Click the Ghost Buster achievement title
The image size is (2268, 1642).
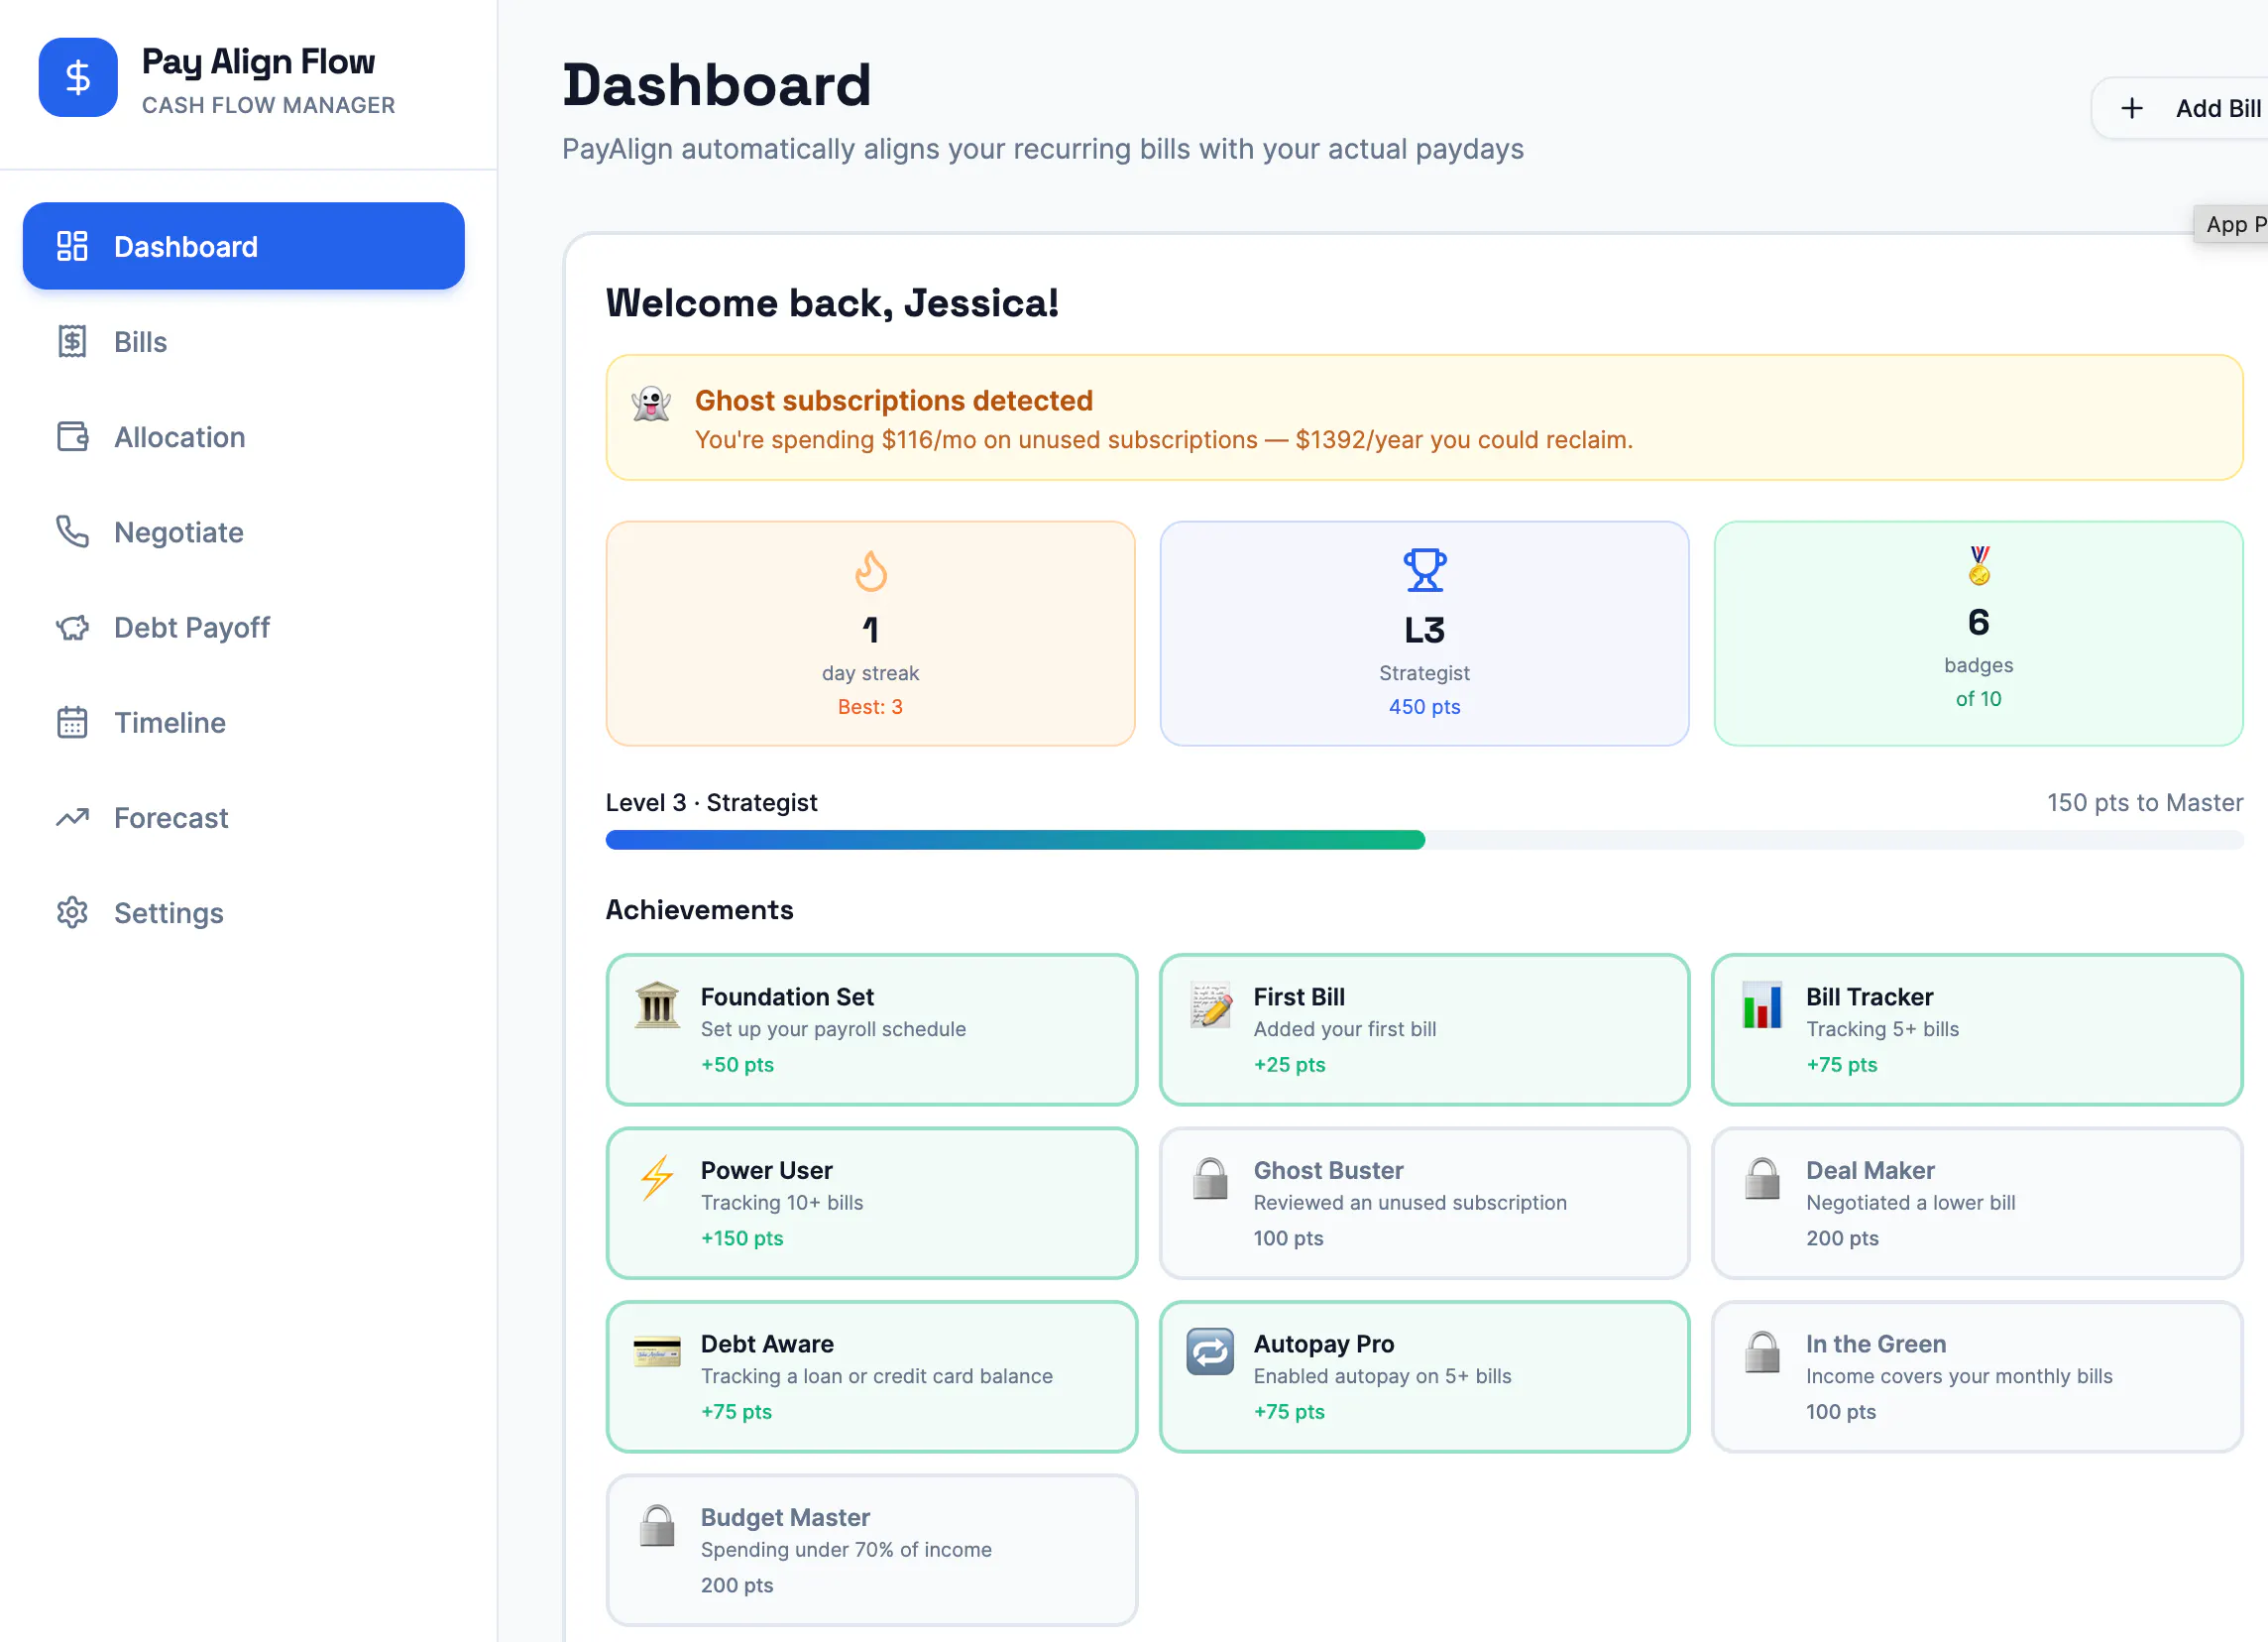point(1328,1170)
